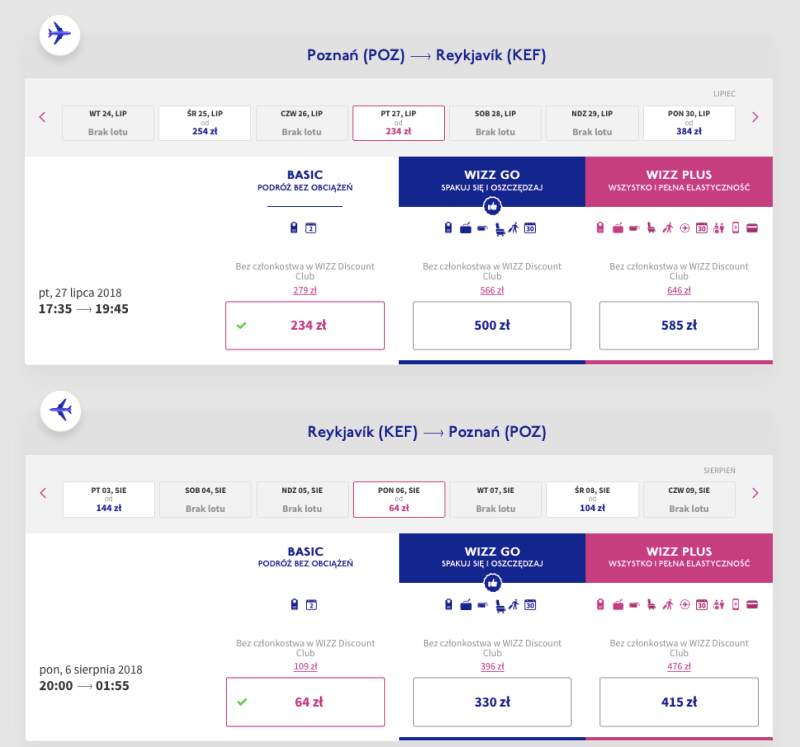The image size is (800, 747).
Task: Open the 109 zł non-member price link
Action: [x=306, y=666]
